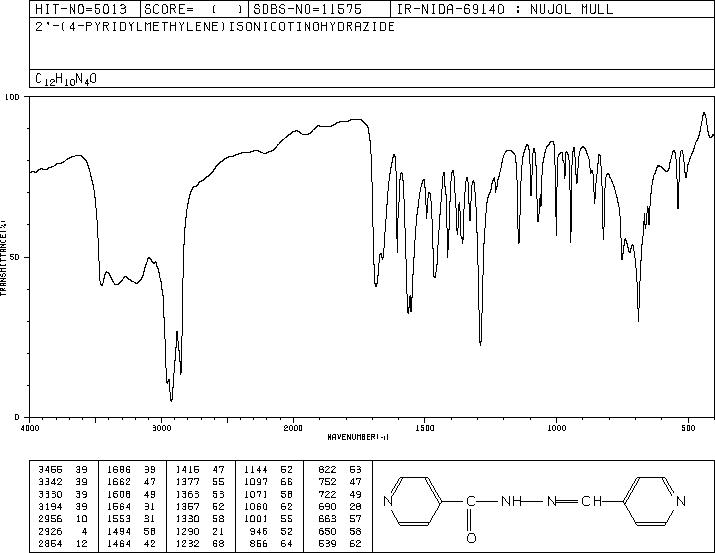Viewport: 715px width, 553px height.
Task: Click the right pyridine ring in structure
Action: 652,502
